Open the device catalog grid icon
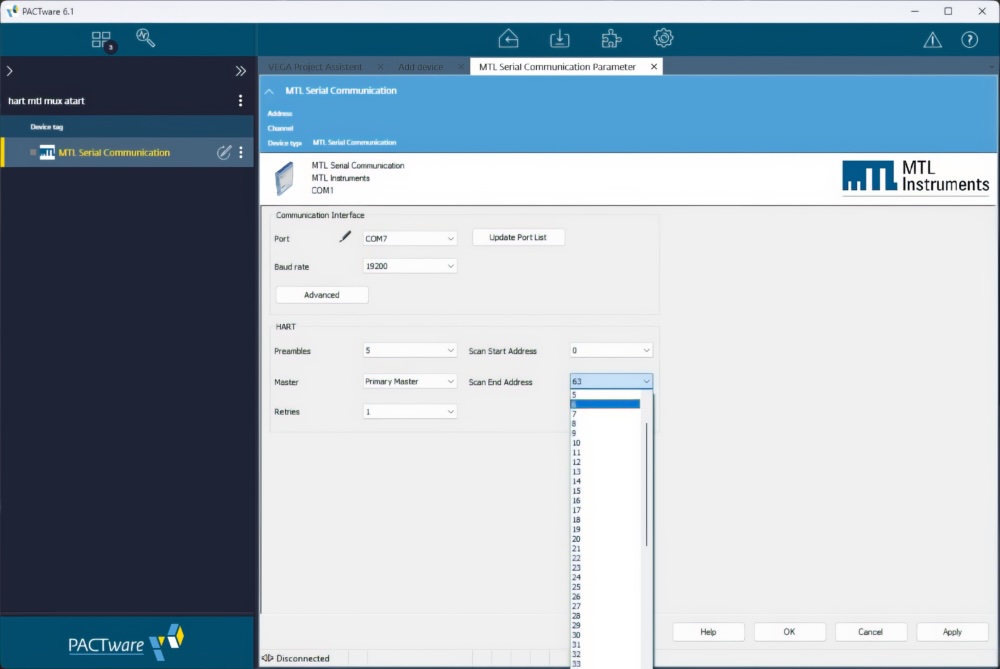 point(101,40)
